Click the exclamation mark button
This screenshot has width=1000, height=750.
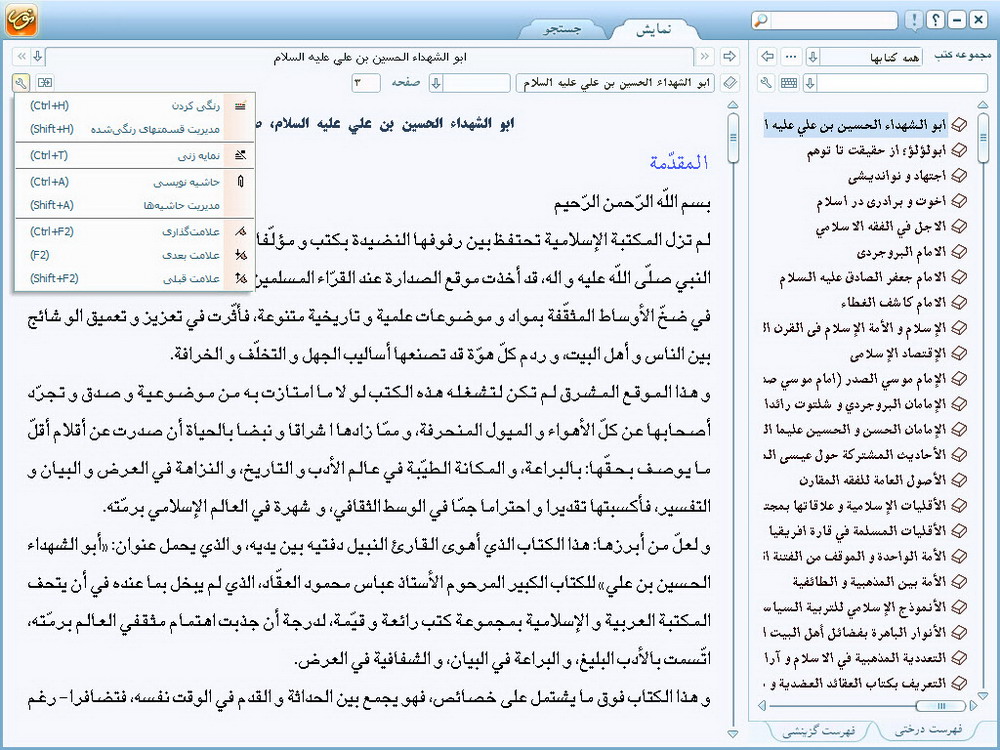click(914, 20)
